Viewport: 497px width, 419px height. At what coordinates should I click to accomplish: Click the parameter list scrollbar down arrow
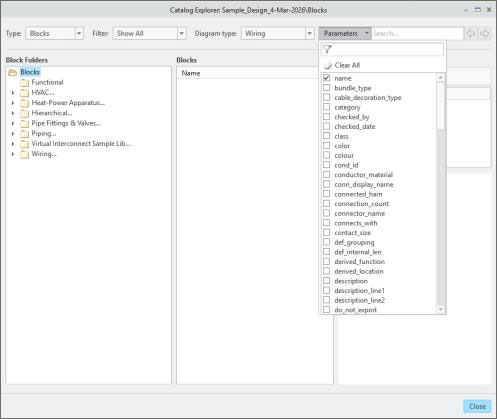tap(441, 309)
